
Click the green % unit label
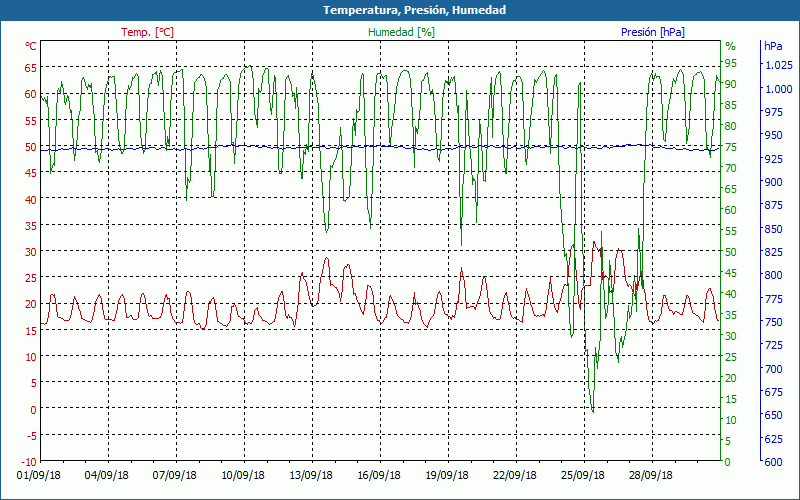(x=731, y=46)
